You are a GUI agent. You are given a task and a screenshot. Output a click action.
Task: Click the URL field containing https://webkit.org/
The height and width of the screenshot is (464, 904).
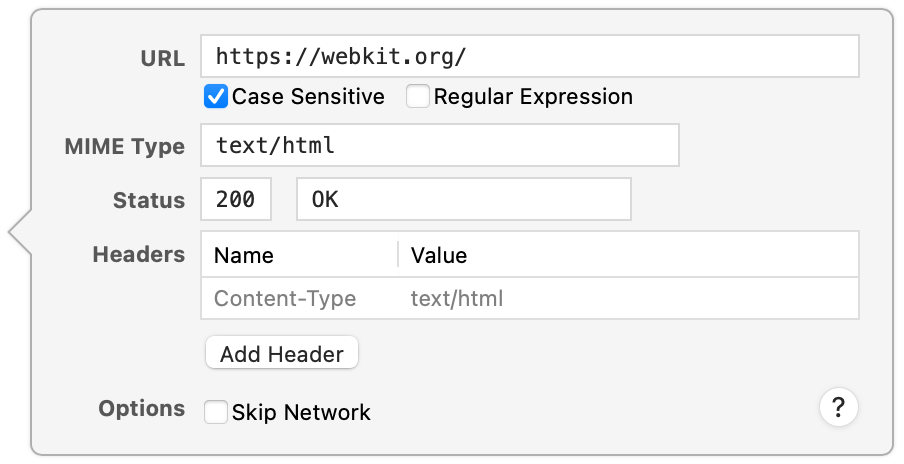click(529, 57)
